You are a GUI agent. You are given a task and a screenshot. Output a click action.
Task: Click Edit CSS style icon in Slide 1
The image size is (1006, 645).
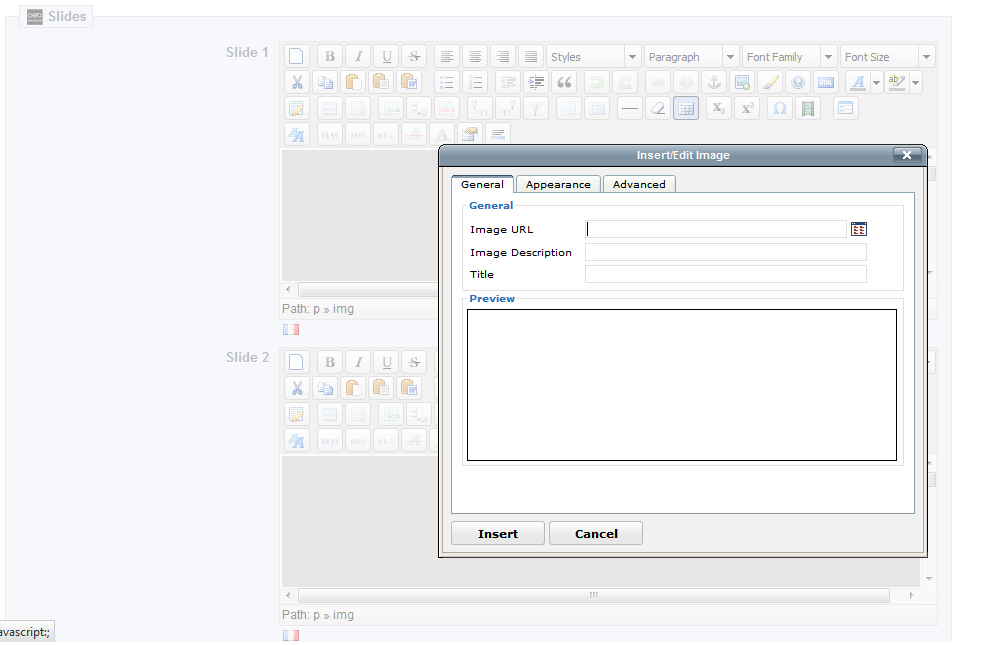pos(296,134)
